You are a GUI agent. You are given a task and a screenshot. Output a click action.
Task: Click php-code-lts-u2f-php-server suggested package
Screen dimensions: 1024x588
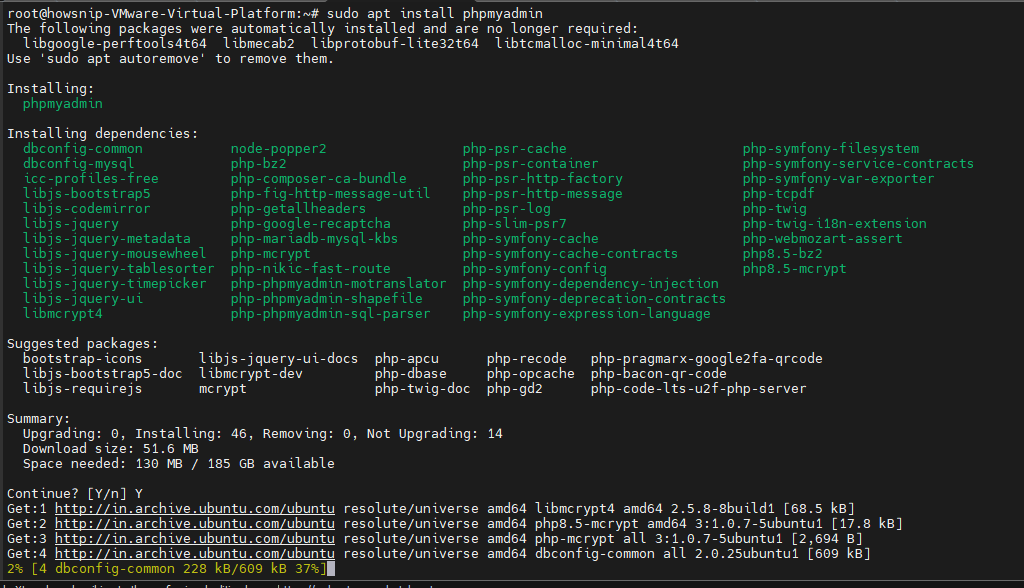699,389
